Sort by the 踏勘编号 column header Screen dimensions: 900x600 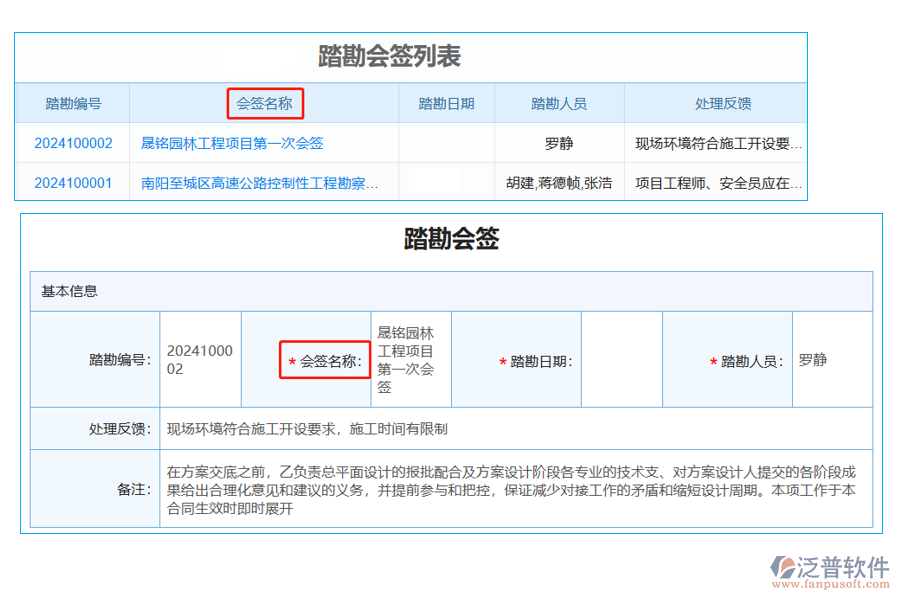74,103
